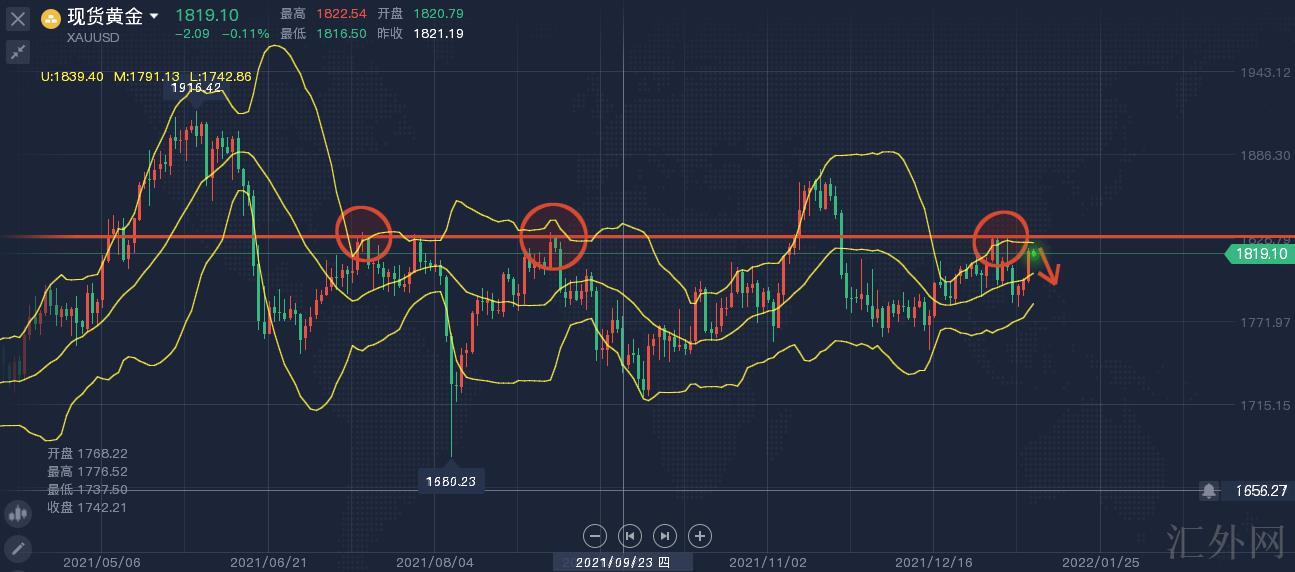This screenshot has width=1295, height=572.
Task: Click the crosshair 最高 1776.52 readout
Action: (87, 471)
